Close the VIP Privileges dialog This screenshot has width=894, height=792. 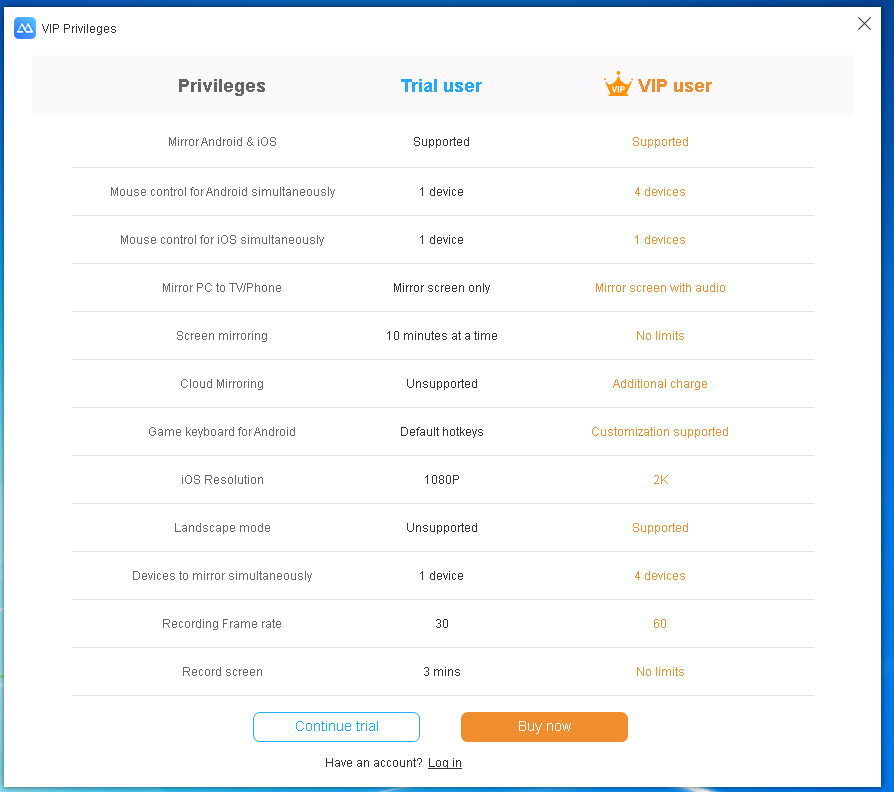(x=864, y=23)
